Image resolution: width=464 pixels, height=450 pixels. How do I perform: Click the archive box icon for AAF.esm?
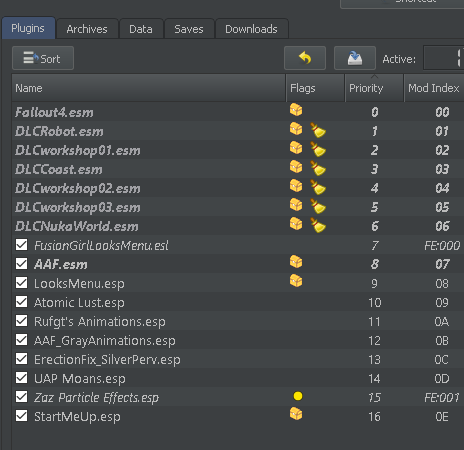point(296,262)
